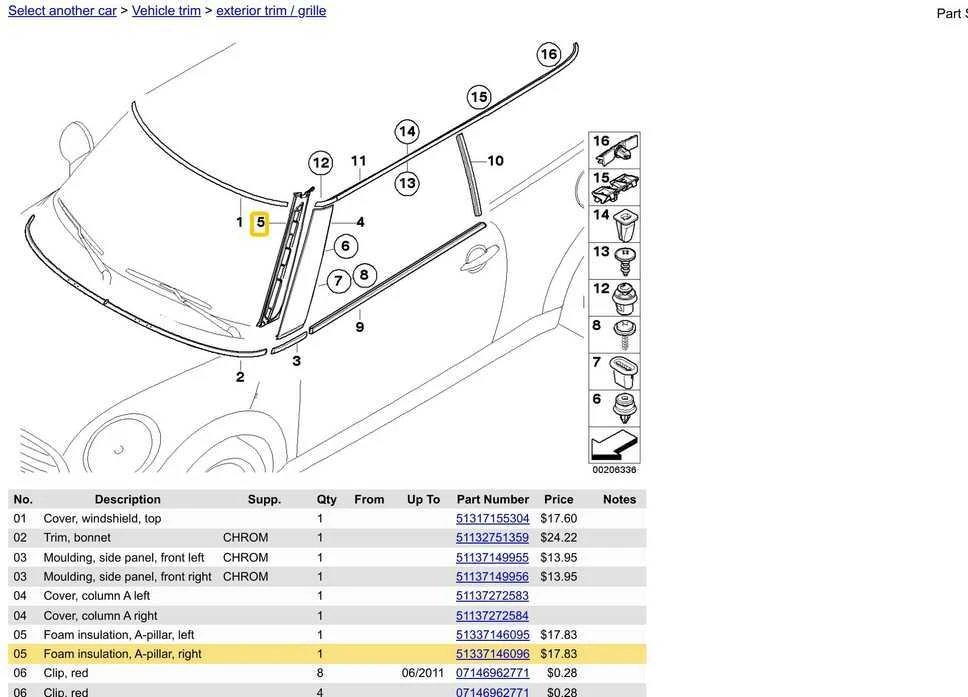The image size is (968, 697).
Task: Click clip 6 thumbnail in side legend
Action: click(x=614, y=408)
